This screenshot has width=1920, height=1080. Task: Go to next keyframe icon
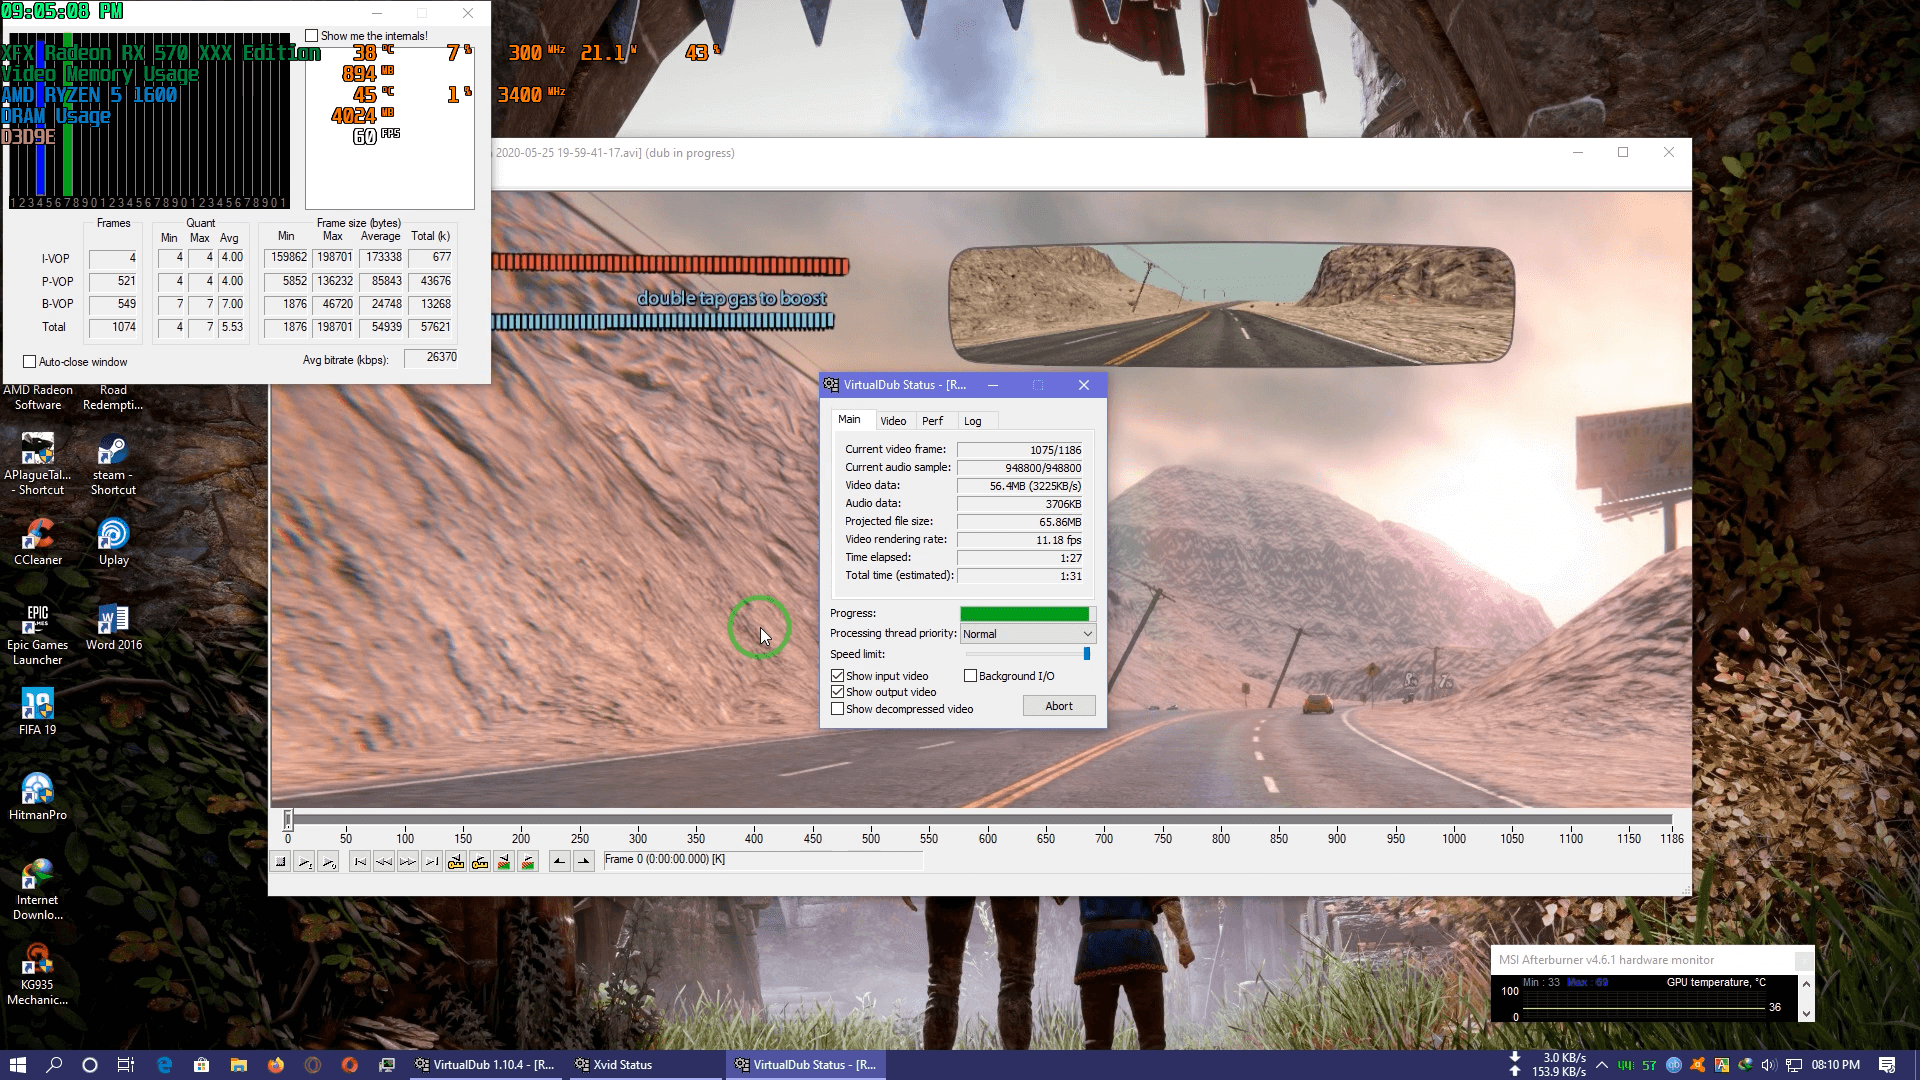[480, 861]
